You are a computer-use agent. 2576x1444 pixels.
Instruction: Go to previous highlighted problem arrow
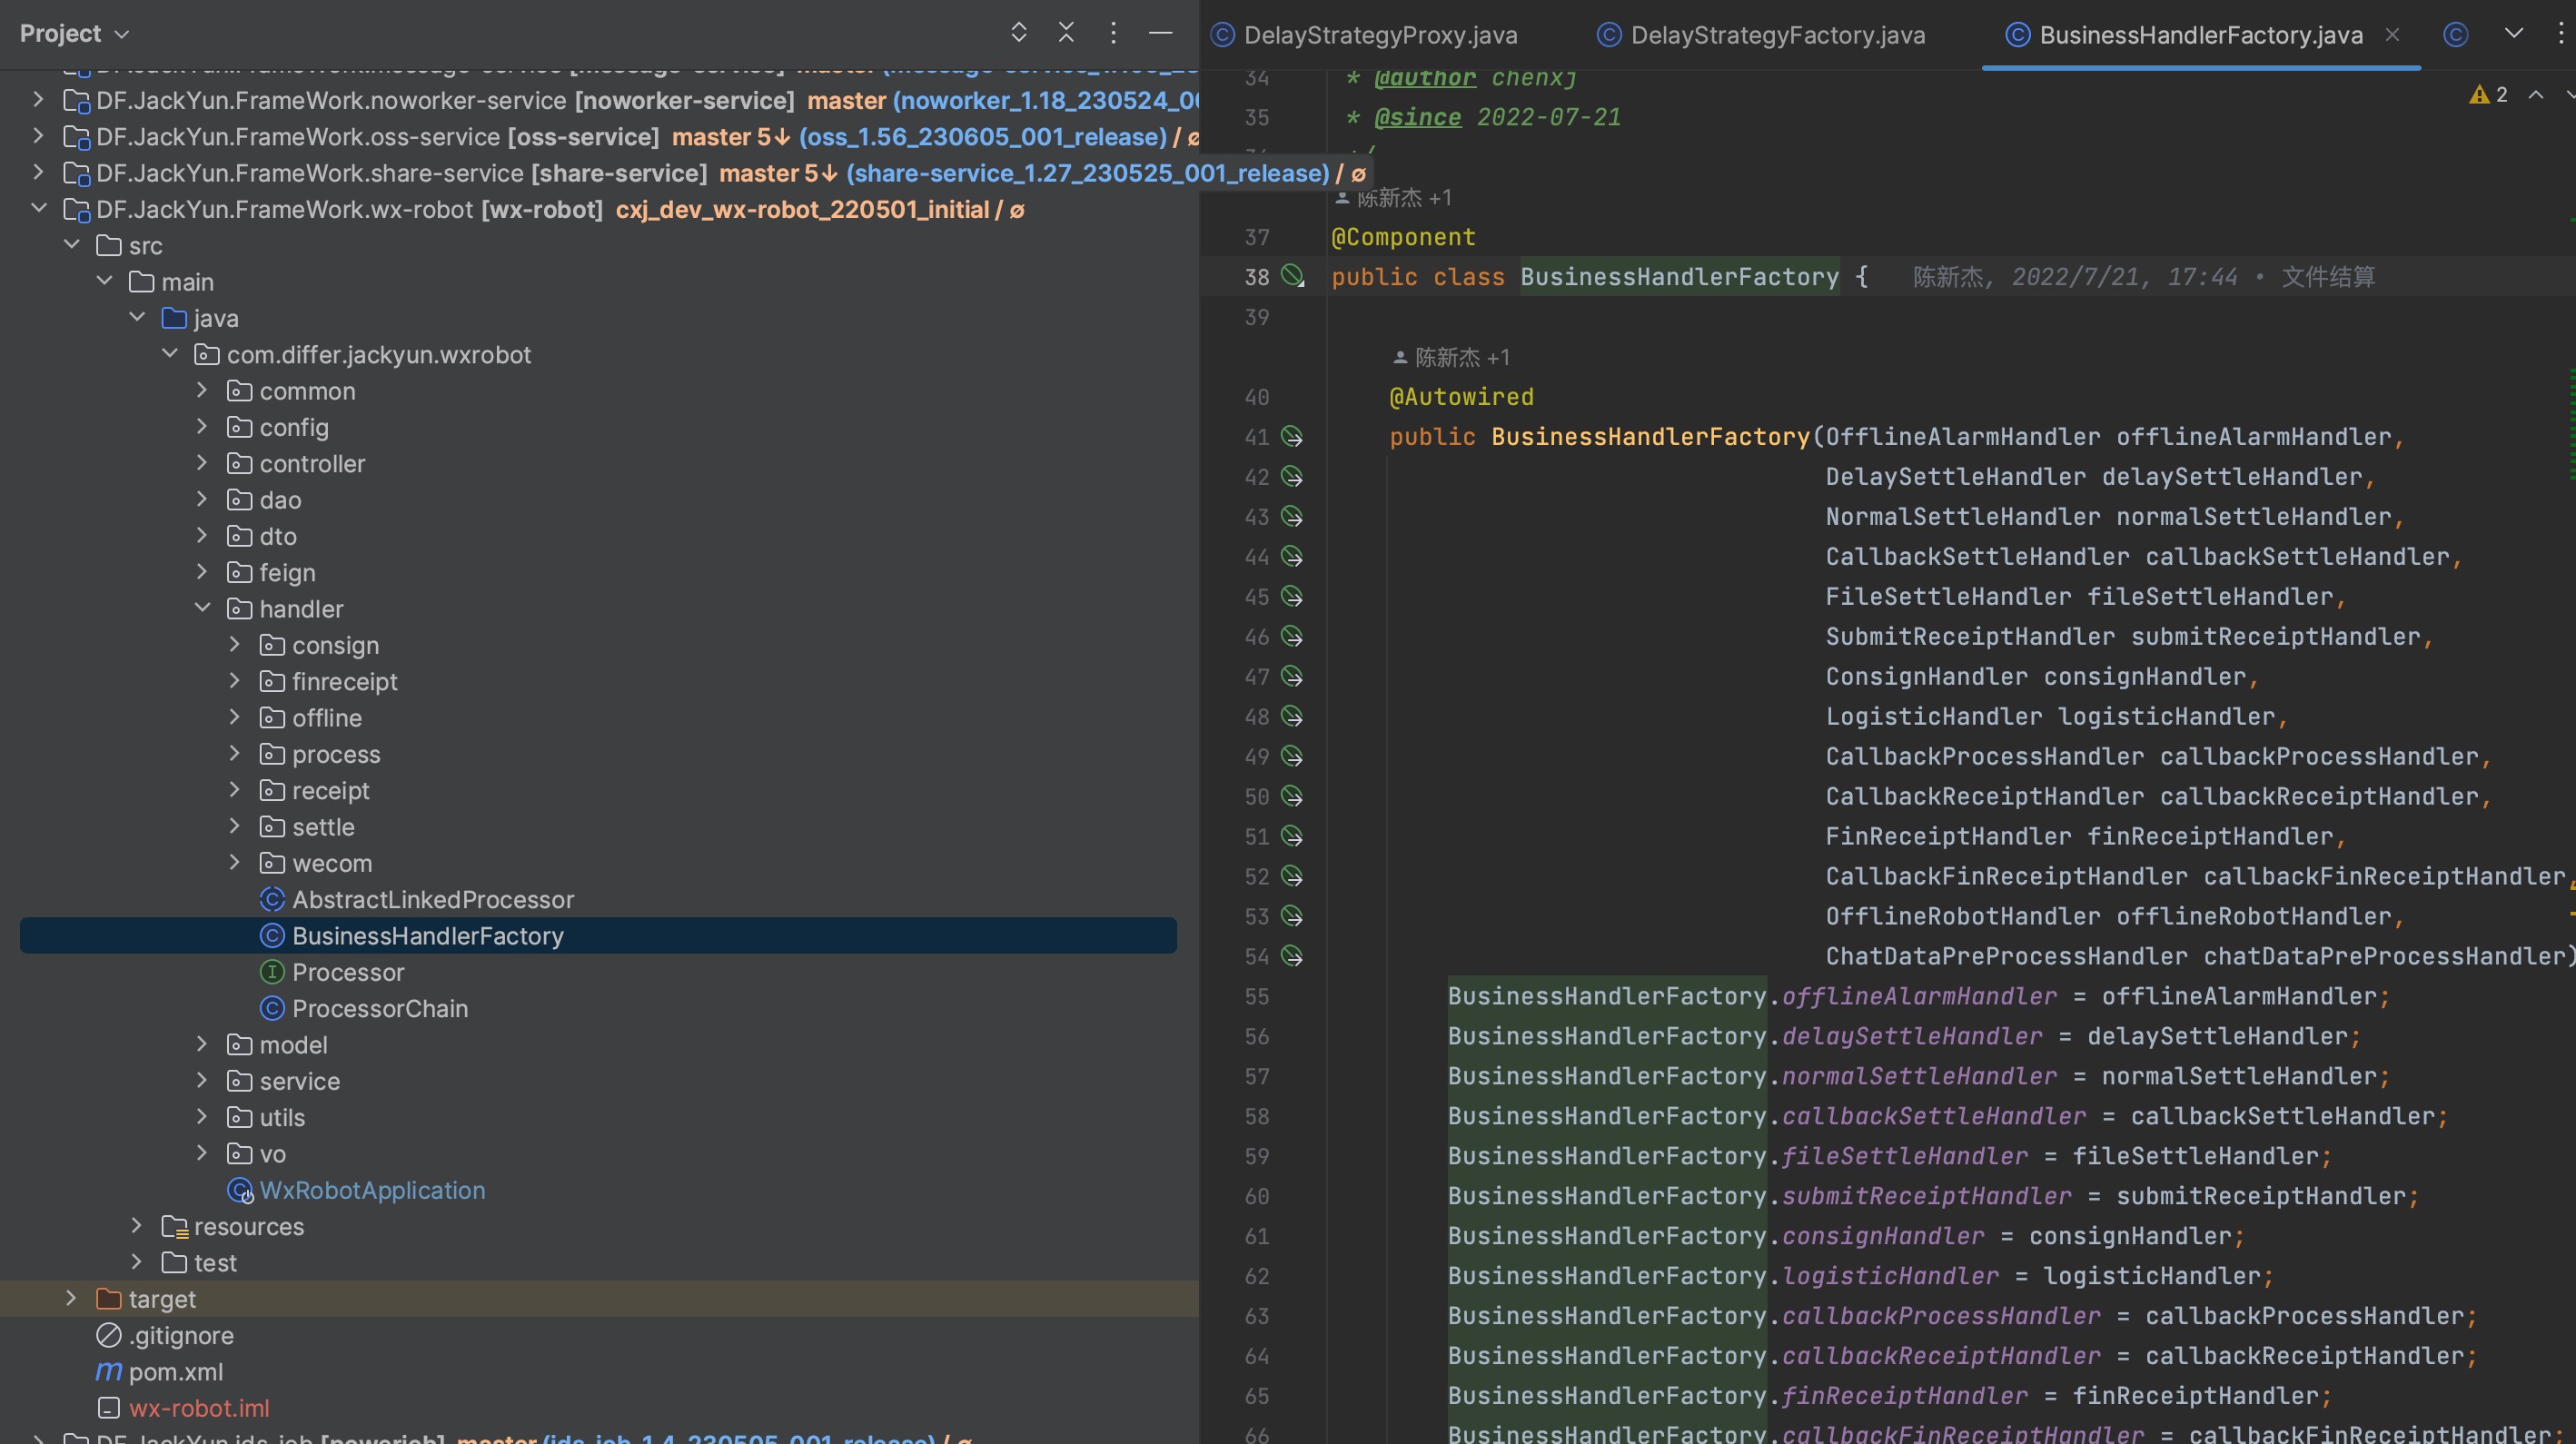(2536, 94)
